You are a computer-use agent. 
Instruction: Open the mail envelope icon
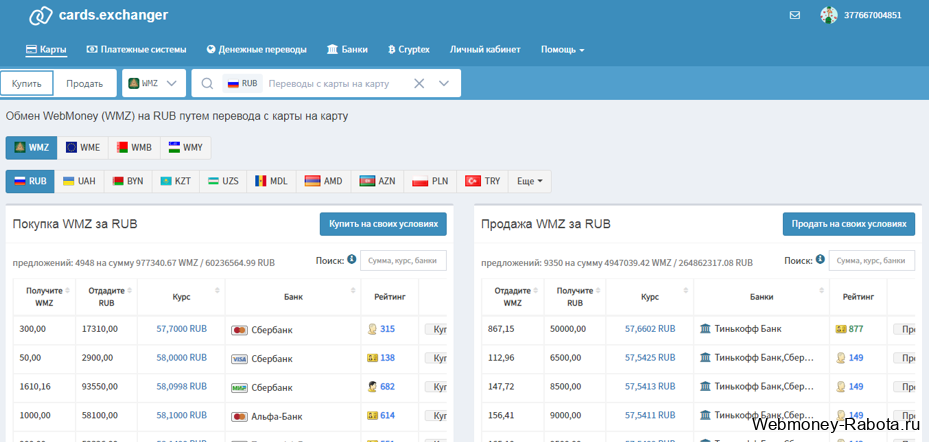click(795, 15)
